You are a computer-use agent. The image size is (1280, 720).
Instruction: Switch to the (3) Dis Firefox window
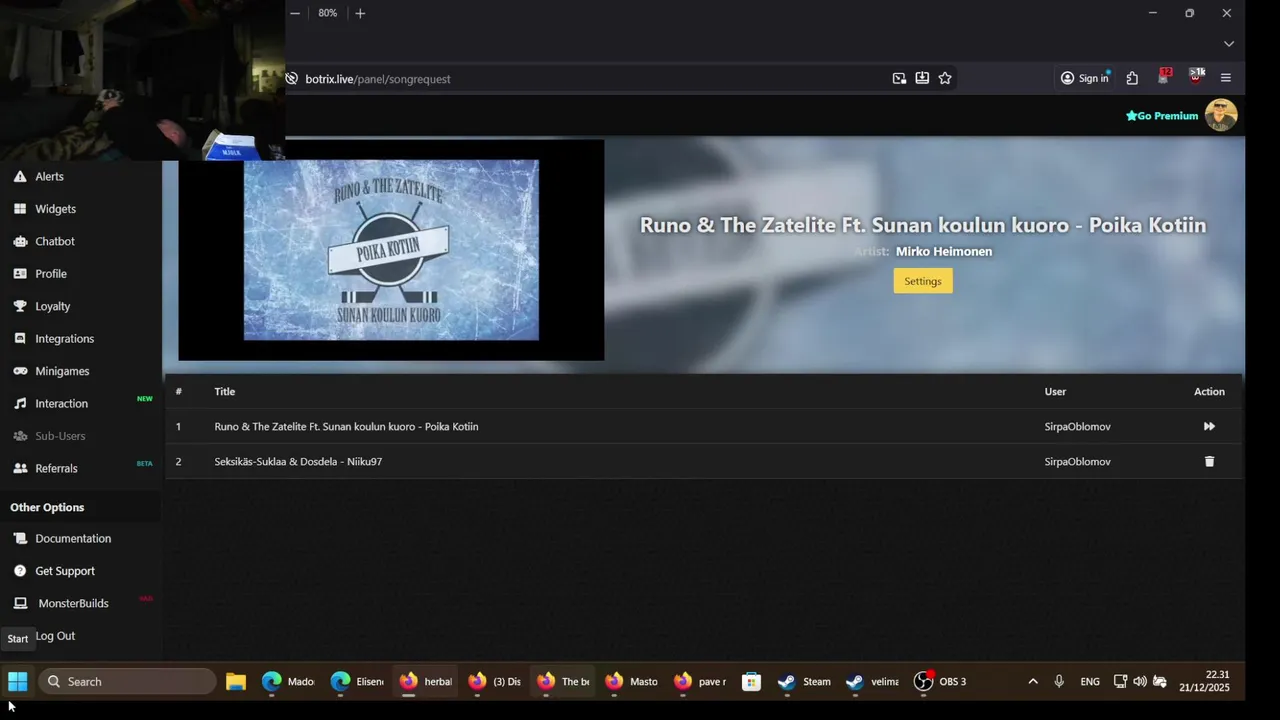coord(495,681)
